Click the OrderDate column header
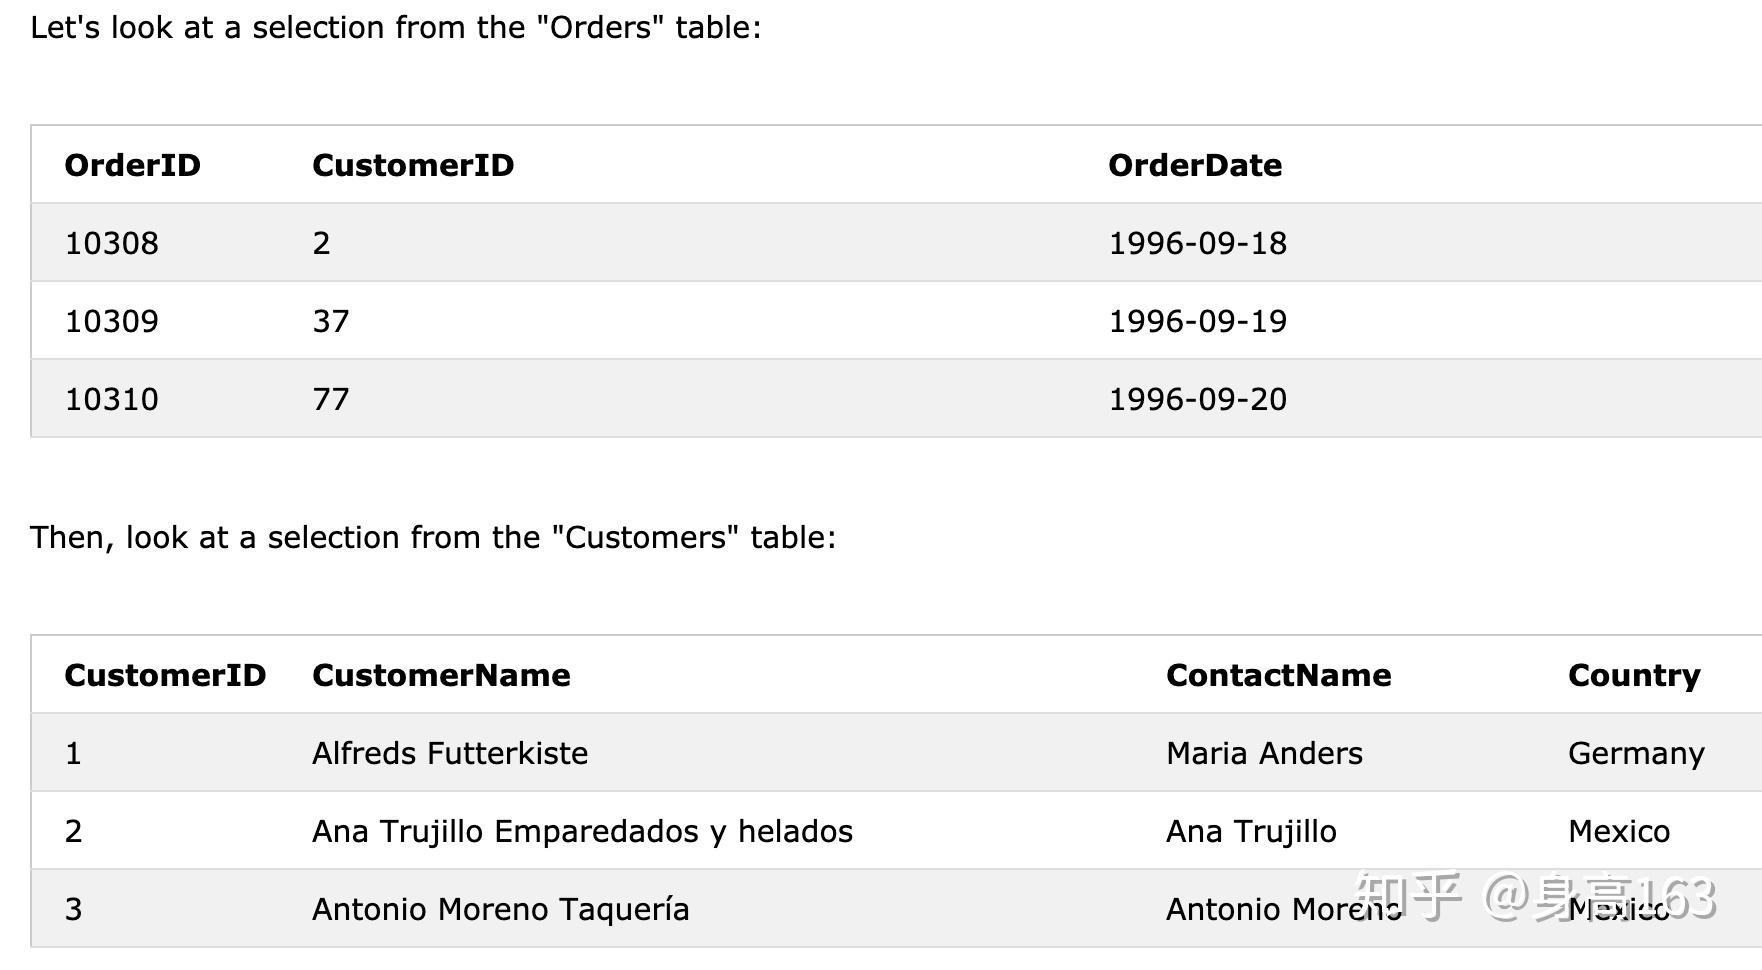 tap(1195, 165)
